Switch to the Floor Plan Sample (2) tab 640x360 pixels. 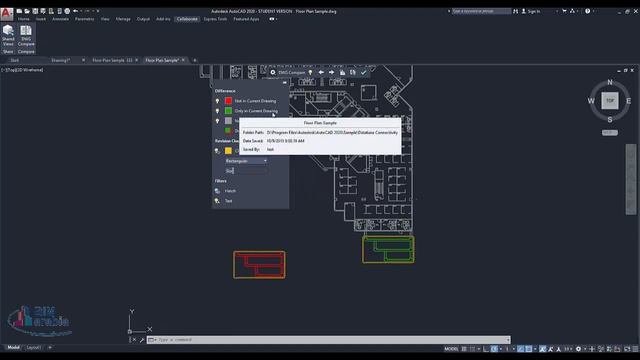[112, 60]
